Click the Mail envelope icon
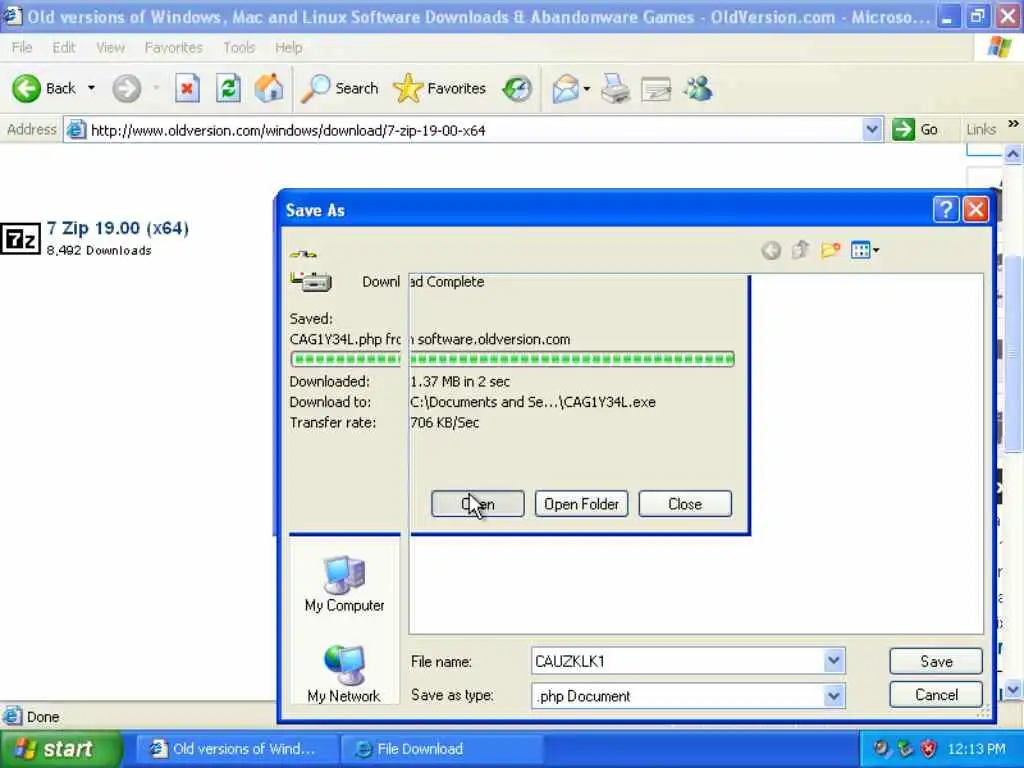Screen dimensions: 1024x768 click(x=565, y=88)
